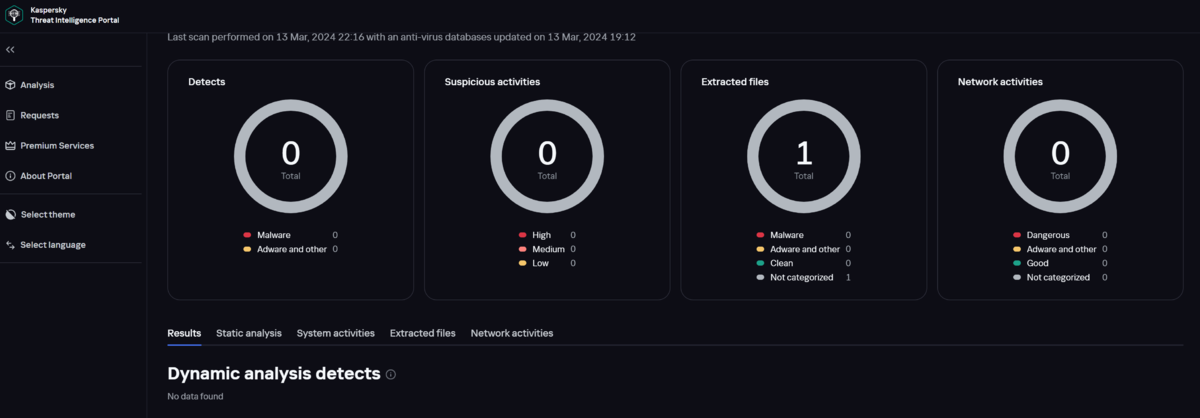Click the Kaspersky logo icon
This screenshot has width=1200, height=418.
pos(16,14)
